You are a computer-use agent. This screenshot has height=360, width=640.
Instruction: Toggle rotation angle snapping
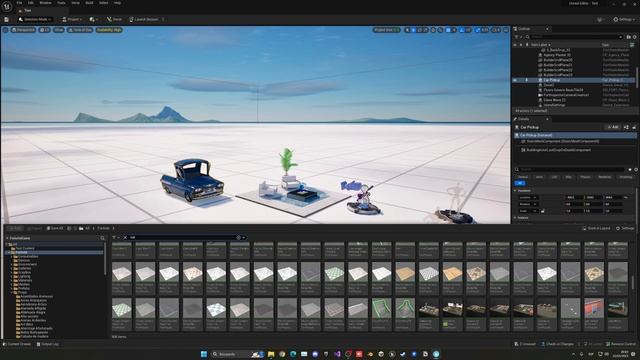pos(461,30)
